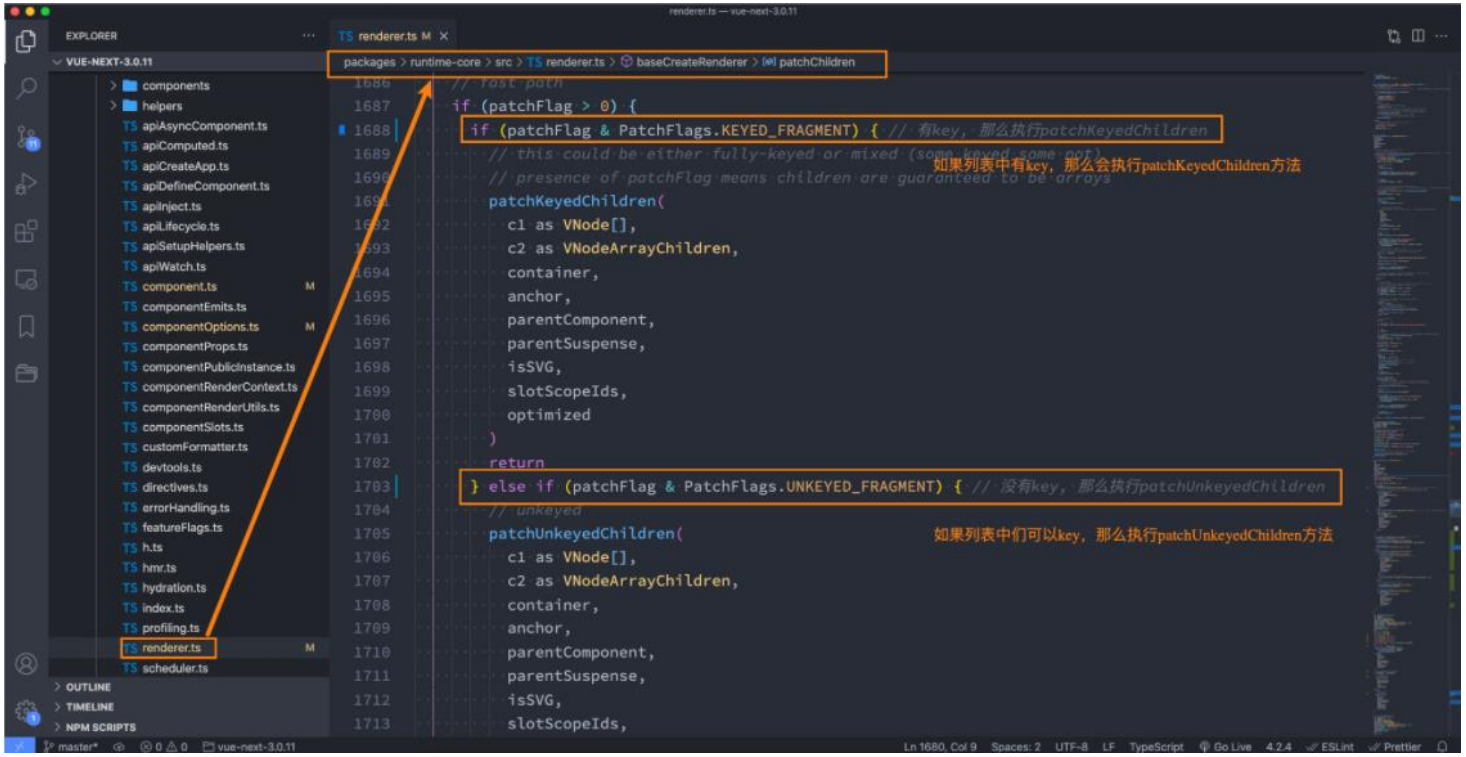Open the Bookmarks panel icon

click(27, 326)
